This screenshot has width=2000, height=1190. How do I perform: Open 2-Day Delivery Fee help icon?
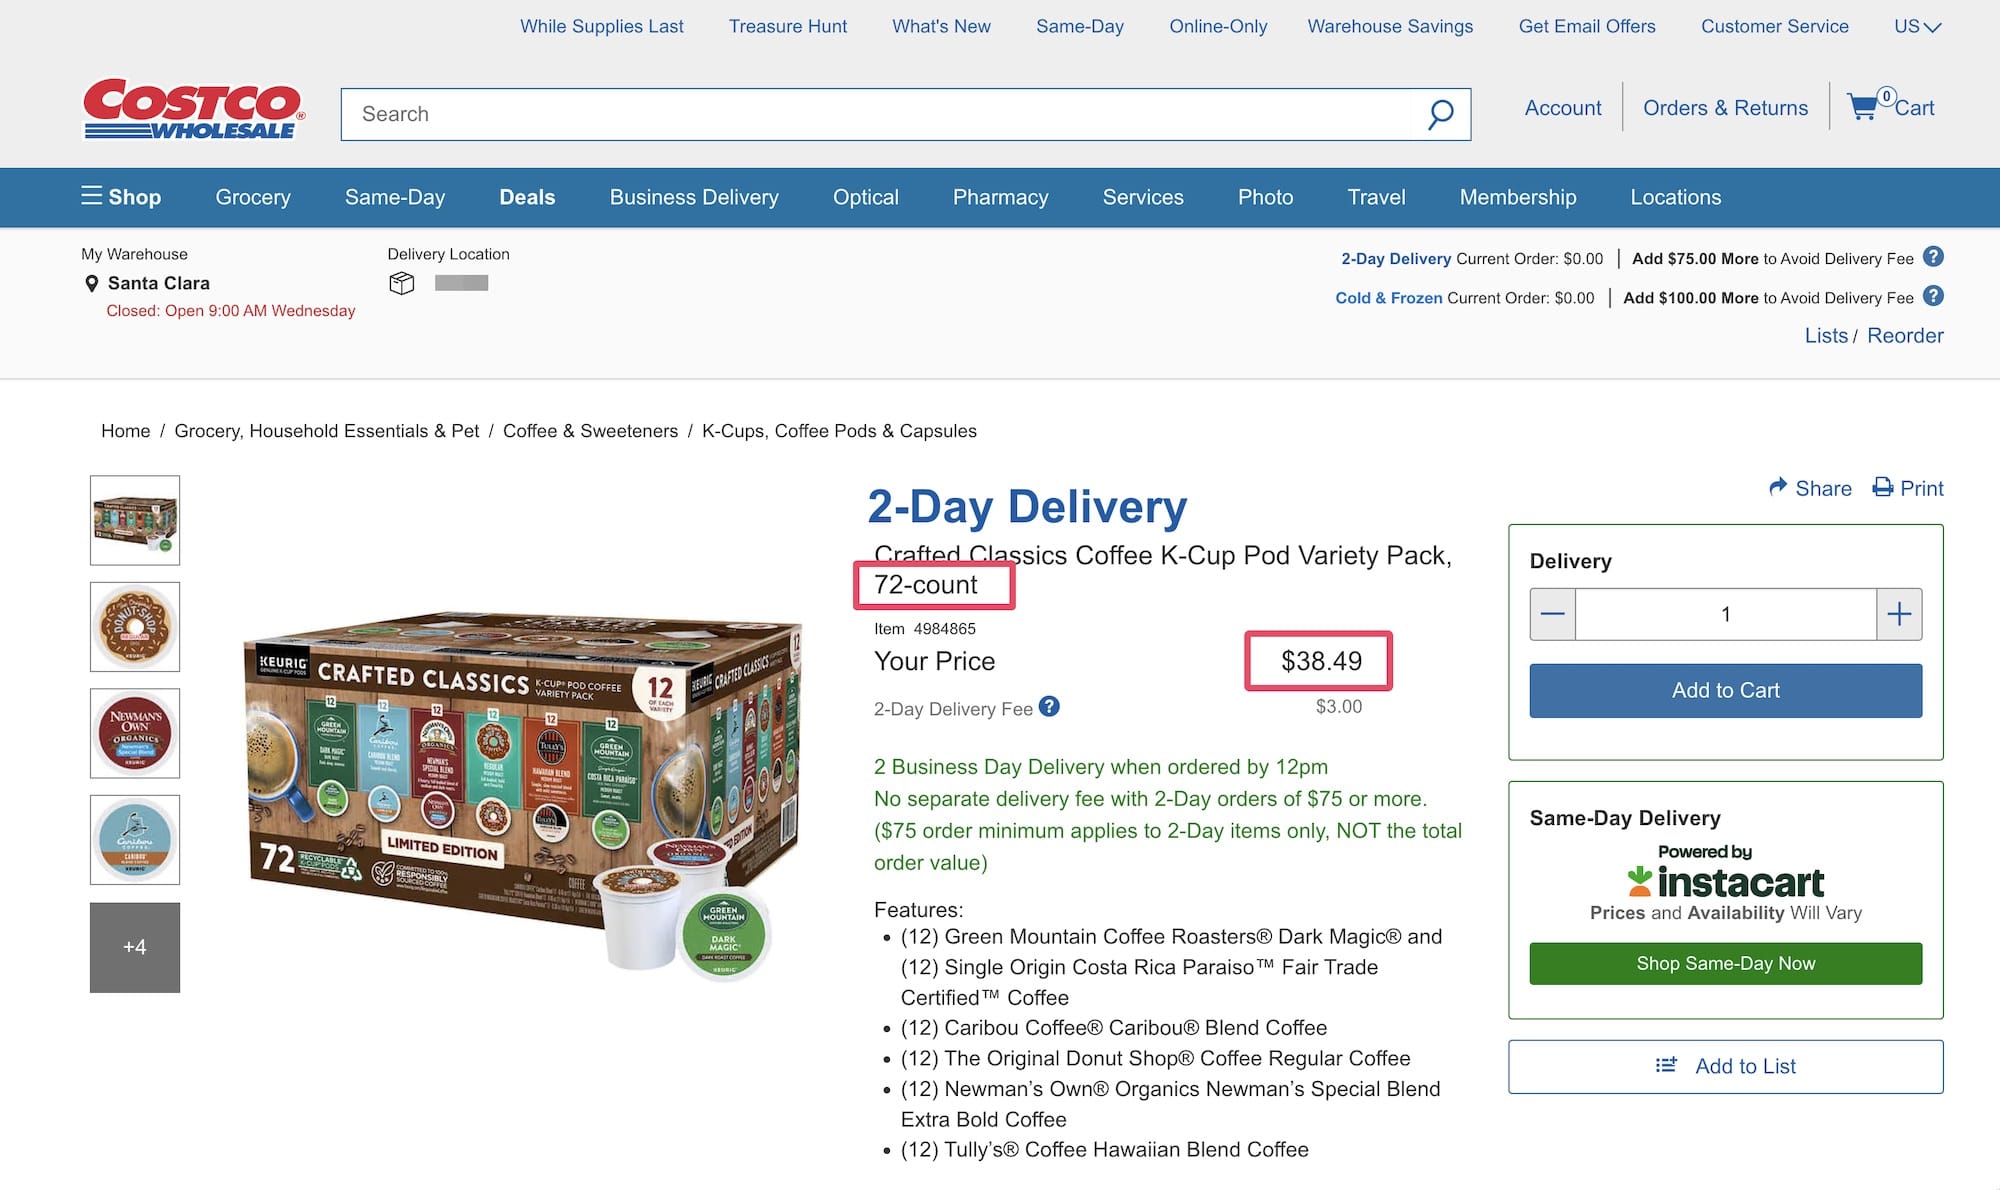click(1049, 707)
